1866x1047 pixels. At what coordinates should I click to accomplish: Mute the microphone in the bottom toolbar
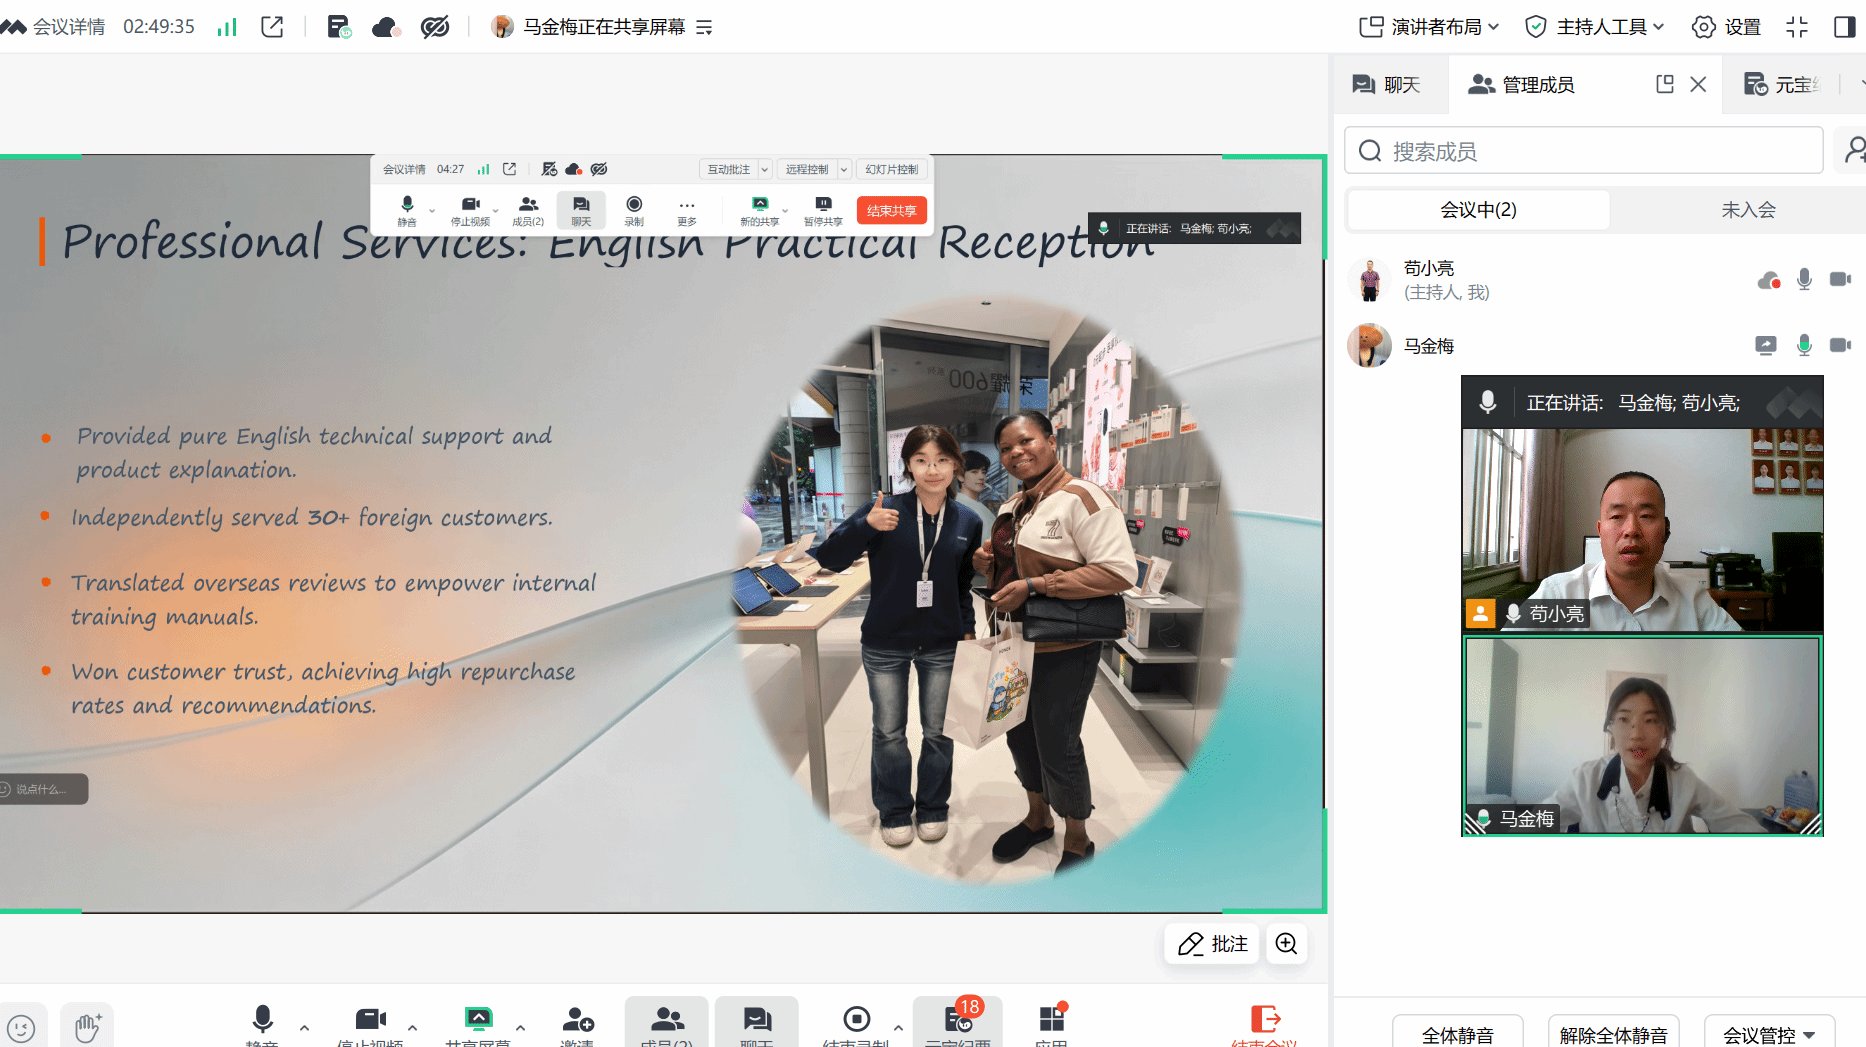point(262,1020)
